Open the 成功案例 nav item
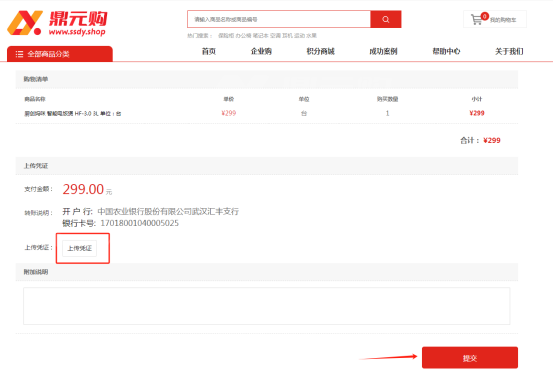This screenshot has width=554, height=372. [x=383, y=52]
